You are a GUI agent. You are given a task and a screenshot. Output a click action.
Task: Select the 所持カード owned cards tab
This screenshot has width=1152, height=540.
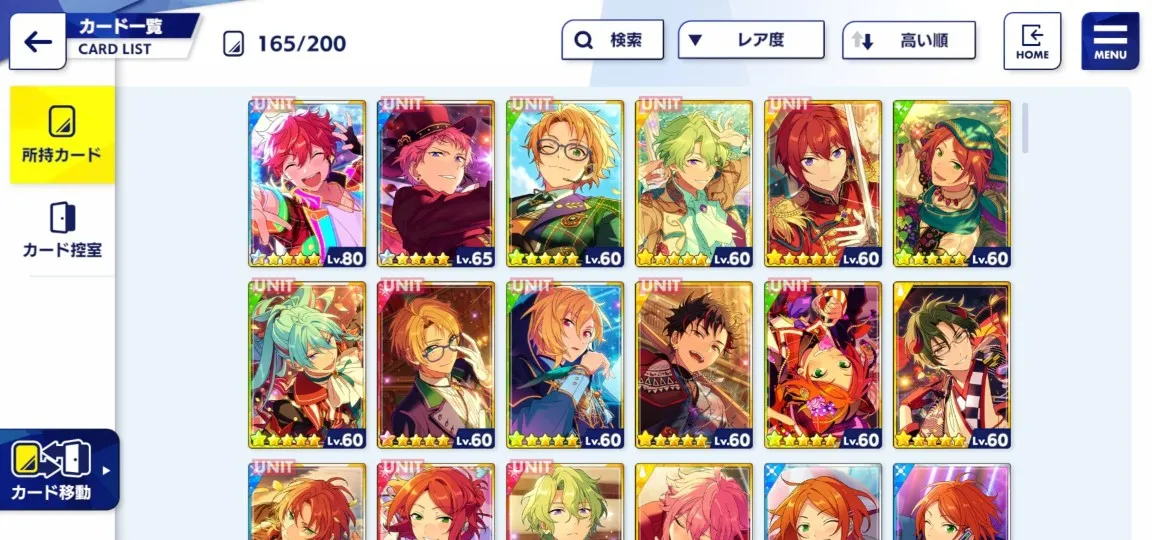pyautogui.click(x=62, y=134)
